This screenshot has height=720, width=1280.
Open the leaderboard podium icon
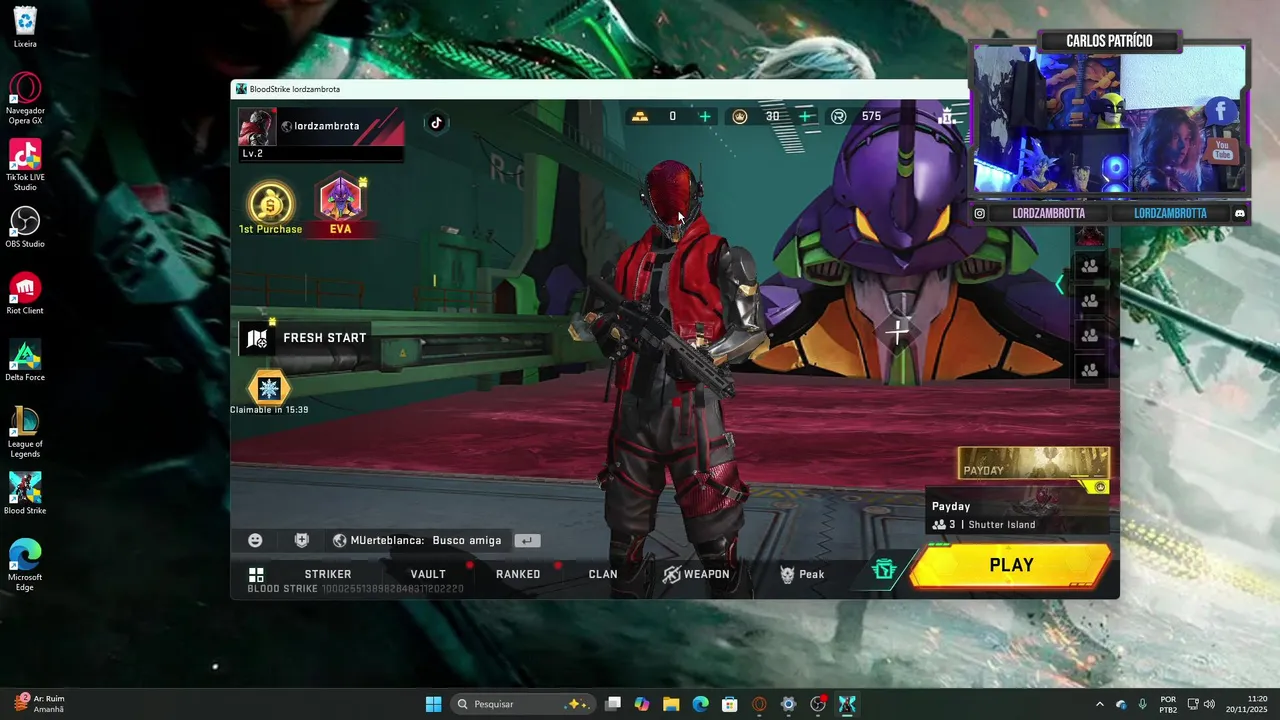(948, 117)
